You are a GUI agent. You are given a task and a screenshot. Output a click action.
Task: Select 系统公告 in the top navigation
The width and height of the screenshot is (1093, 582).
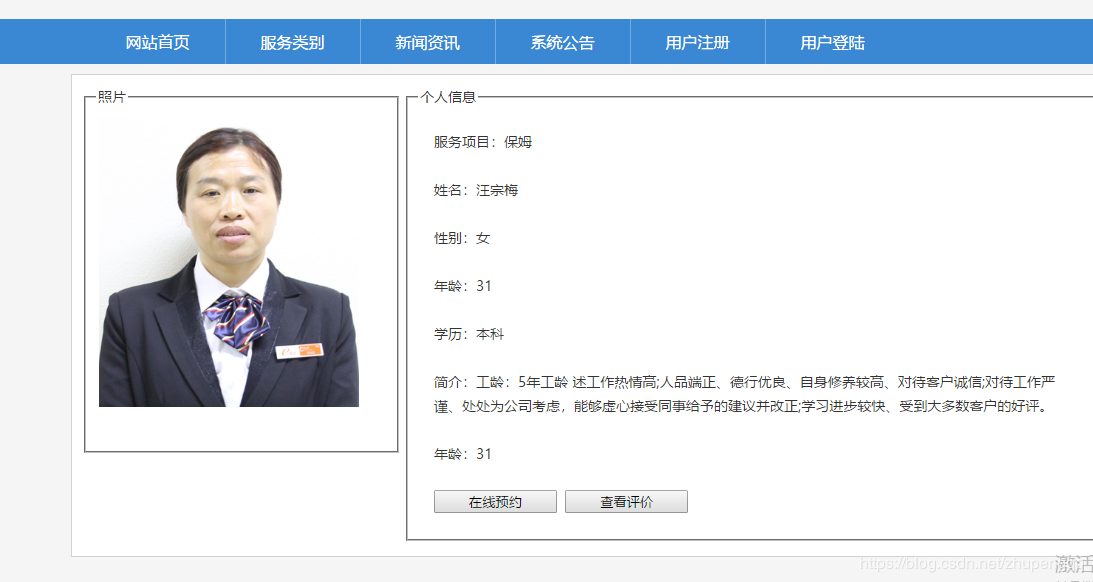563,43
